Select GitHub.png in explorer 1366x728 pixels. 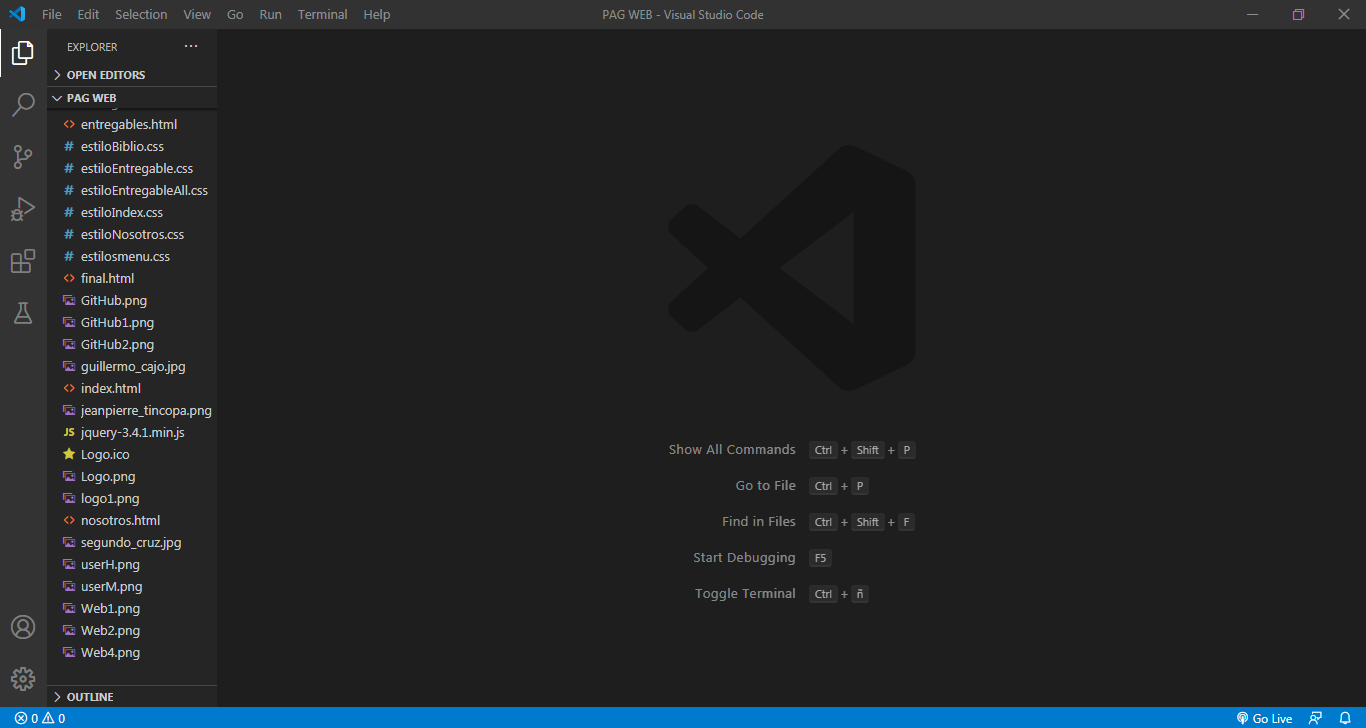(x=132, y=300)
